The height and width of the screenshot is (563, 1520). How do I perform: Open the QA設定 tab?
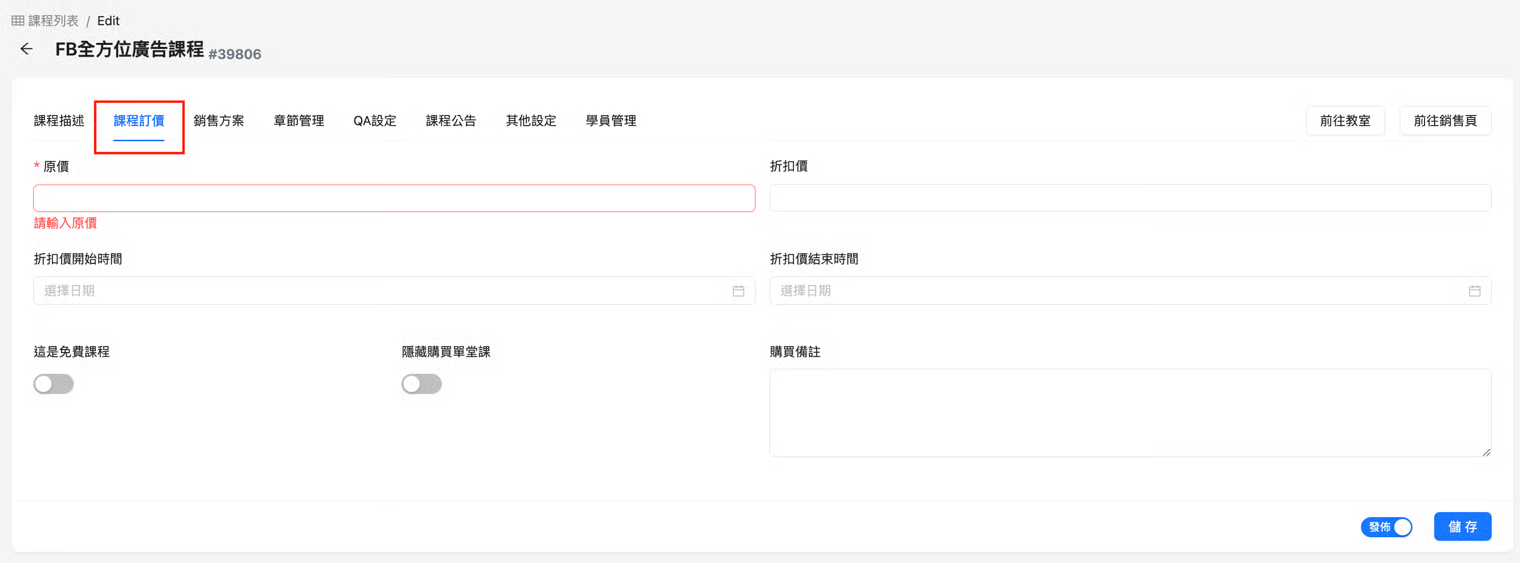[375, 121]
